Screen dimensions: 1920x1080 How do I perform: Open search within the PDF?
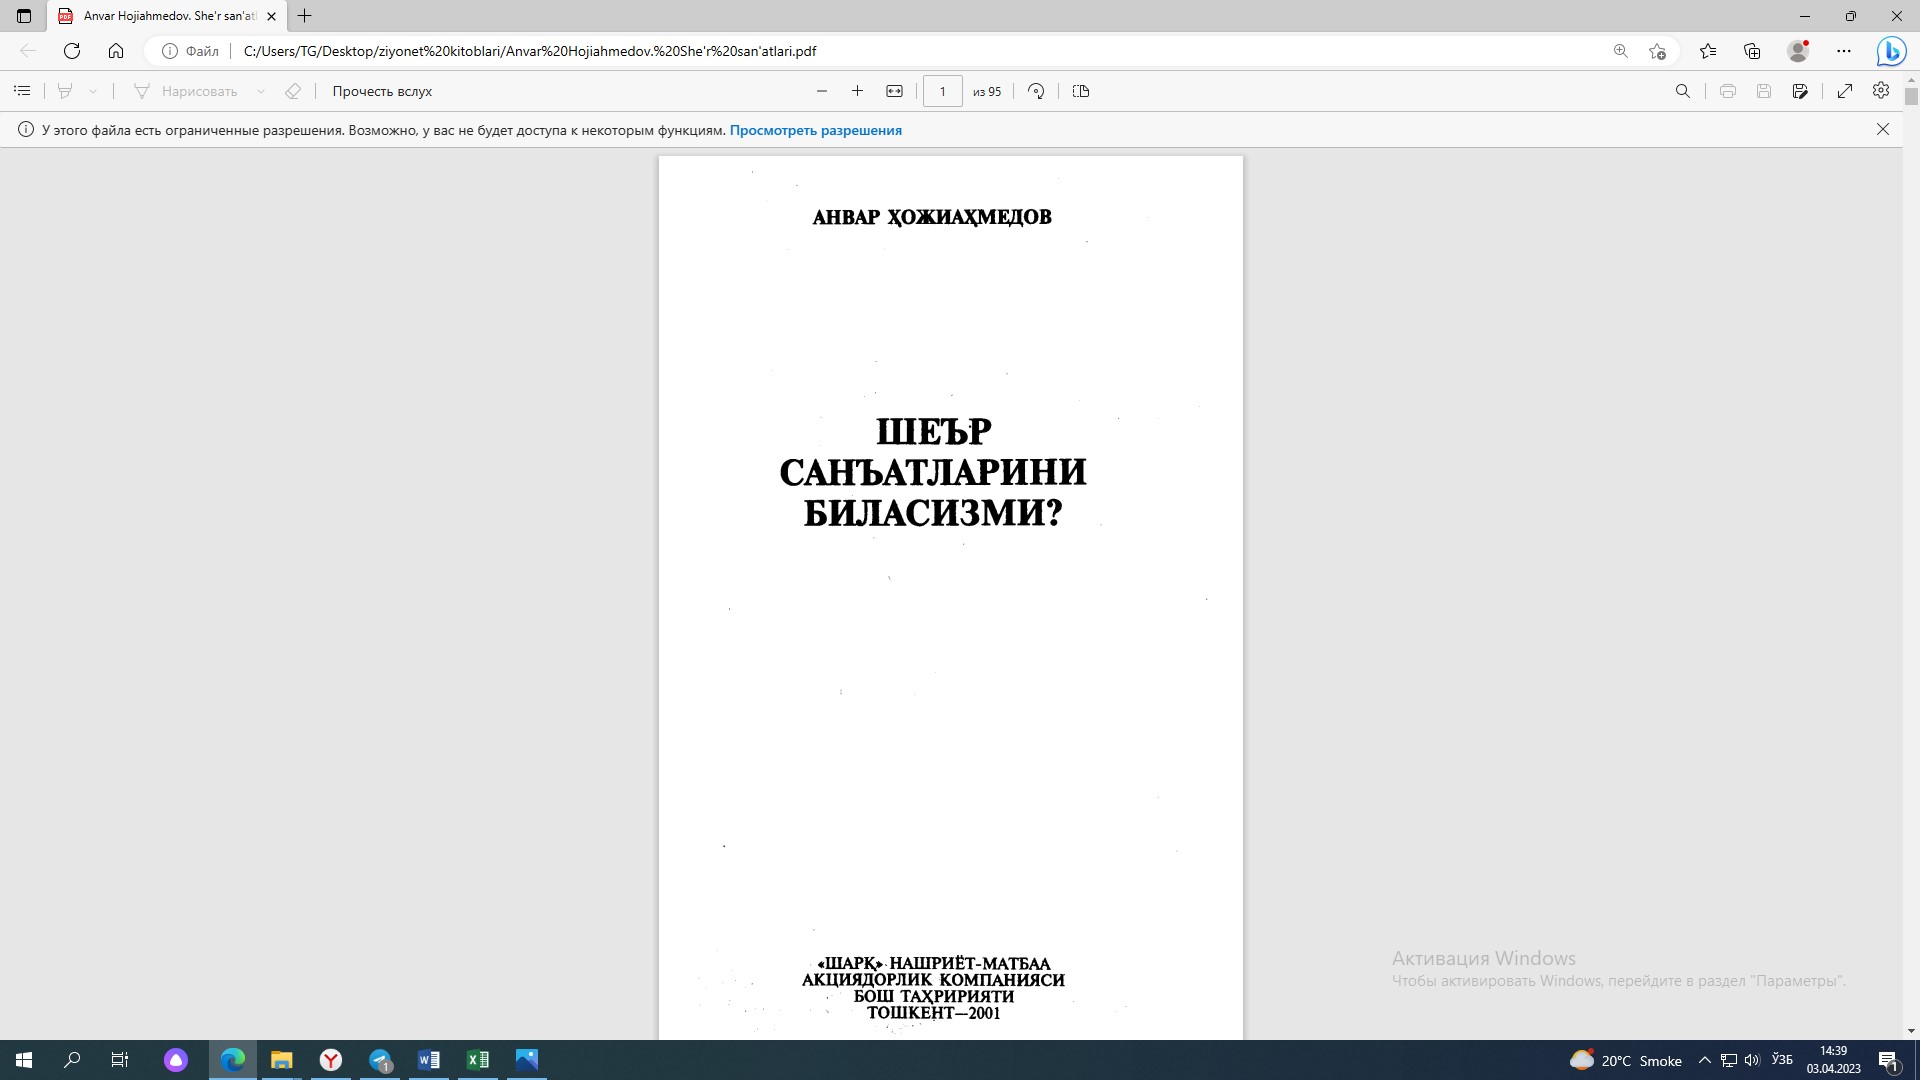pos(1683,91)
